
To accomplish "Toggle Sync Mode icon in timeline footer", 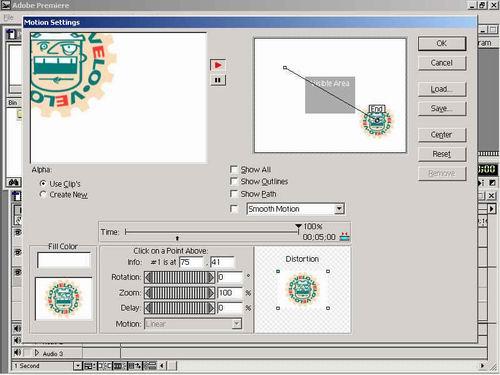I will pos(150,366).
